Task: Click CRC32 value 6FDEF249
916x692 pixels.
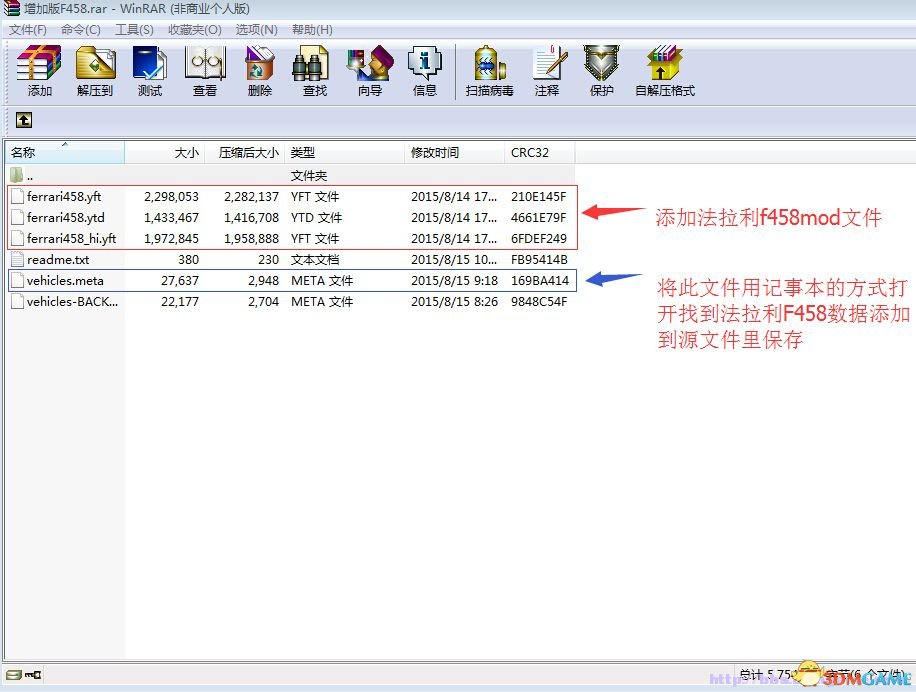Action: (539, 239)
